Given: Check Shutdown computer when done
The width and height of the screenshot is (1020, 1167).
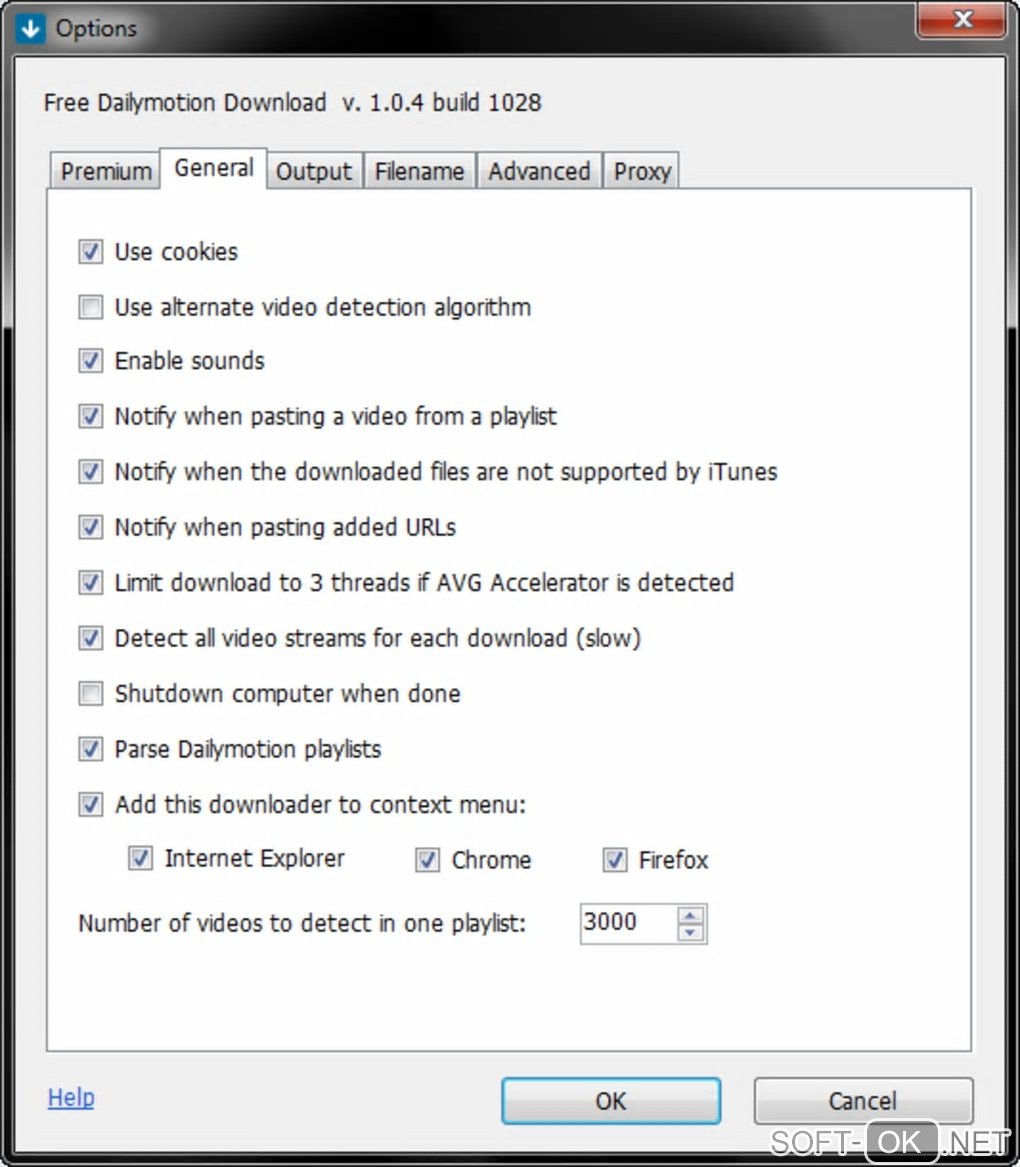Looking at the screenshot, I should [x=91, y=694].
